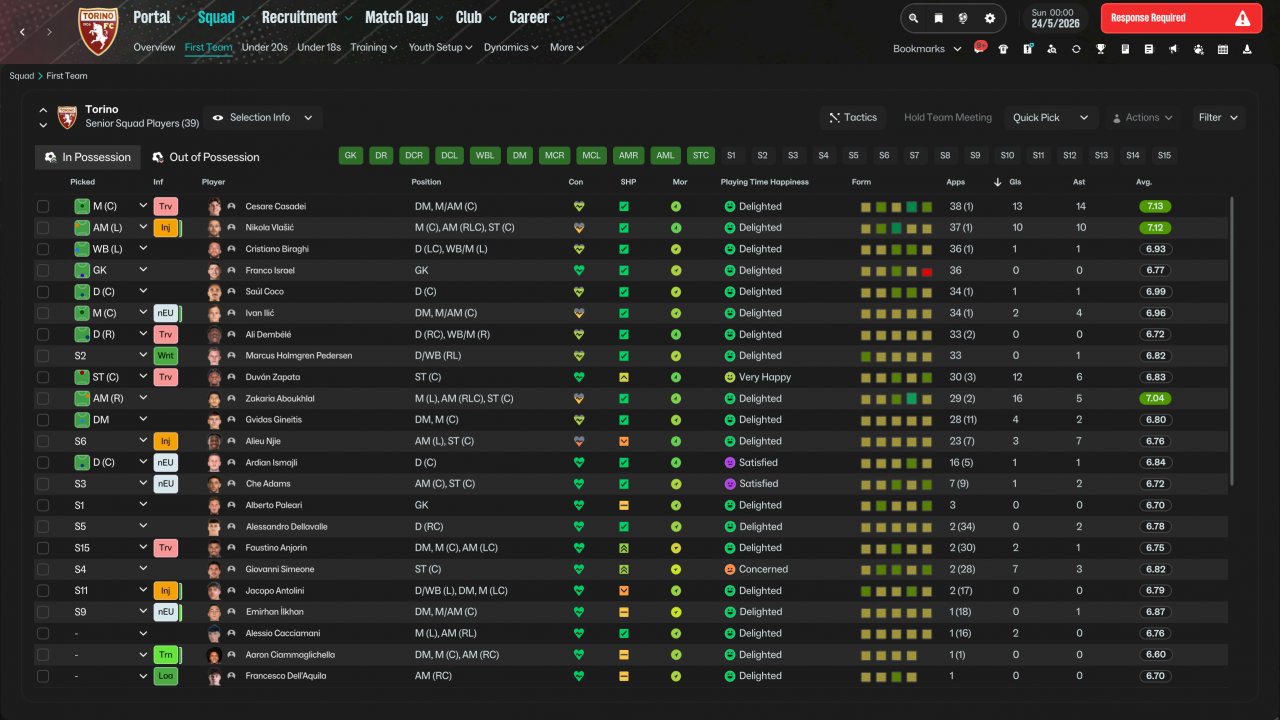
Task: Open the Match Day menu
Action: pos(404,17)
